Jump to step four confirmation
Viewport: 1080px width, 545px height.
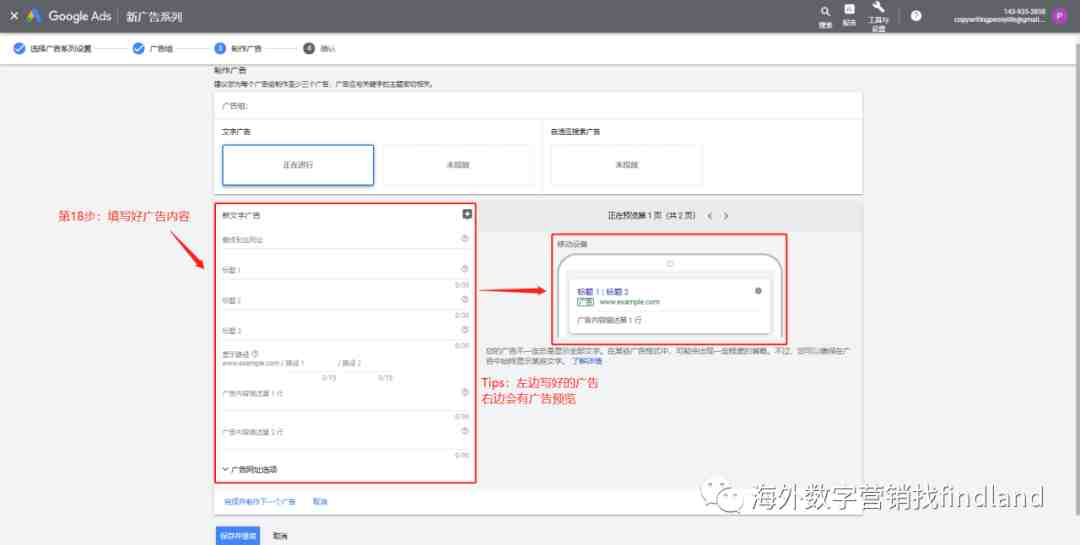click(320, 49)
